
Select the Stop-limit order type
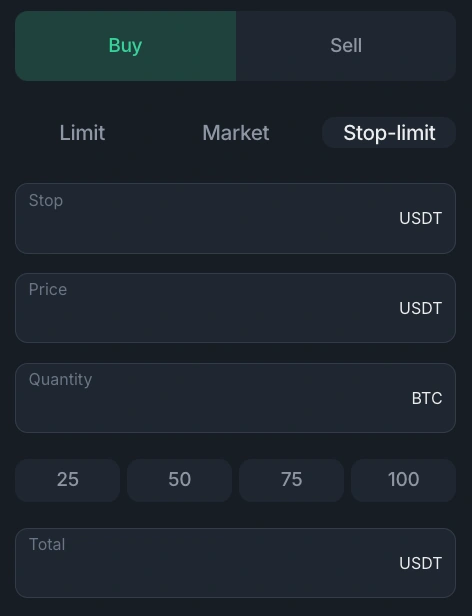389,132
